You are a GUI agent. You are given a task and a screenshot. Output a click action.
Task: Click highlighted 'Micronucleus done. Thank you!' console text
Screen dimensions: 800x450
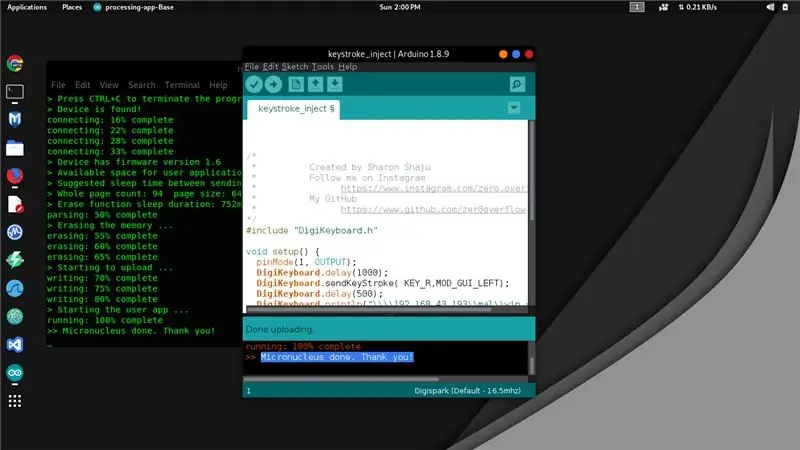[337, 357]
